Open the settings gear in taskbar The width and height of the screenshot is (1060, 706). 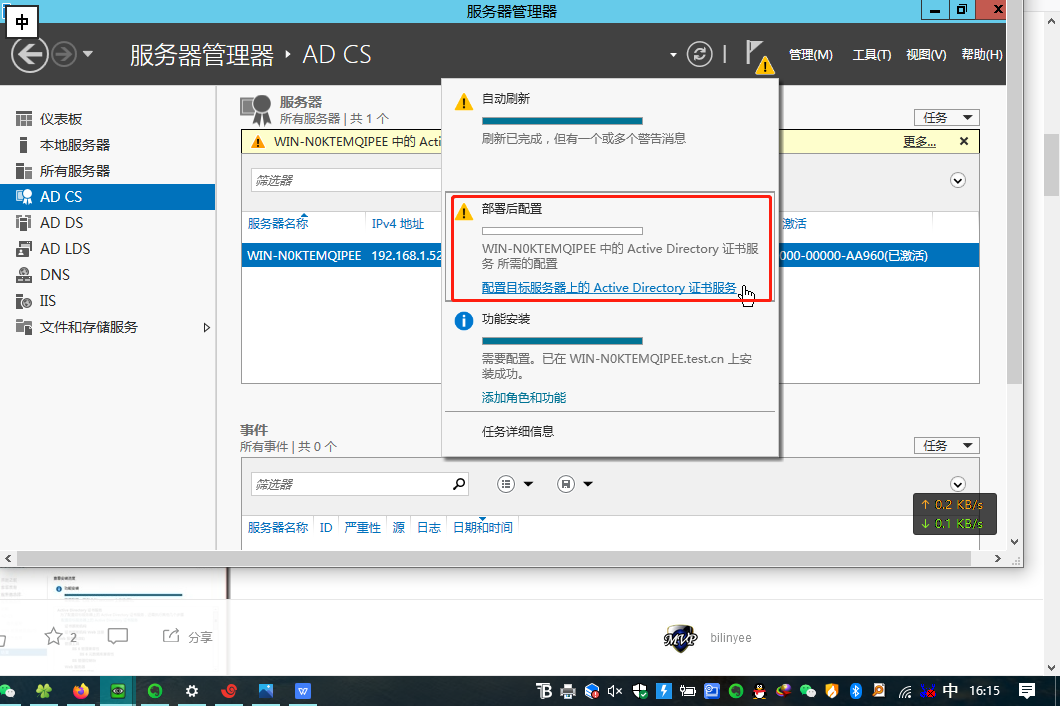pyautogui.click(x=192, y=691)
